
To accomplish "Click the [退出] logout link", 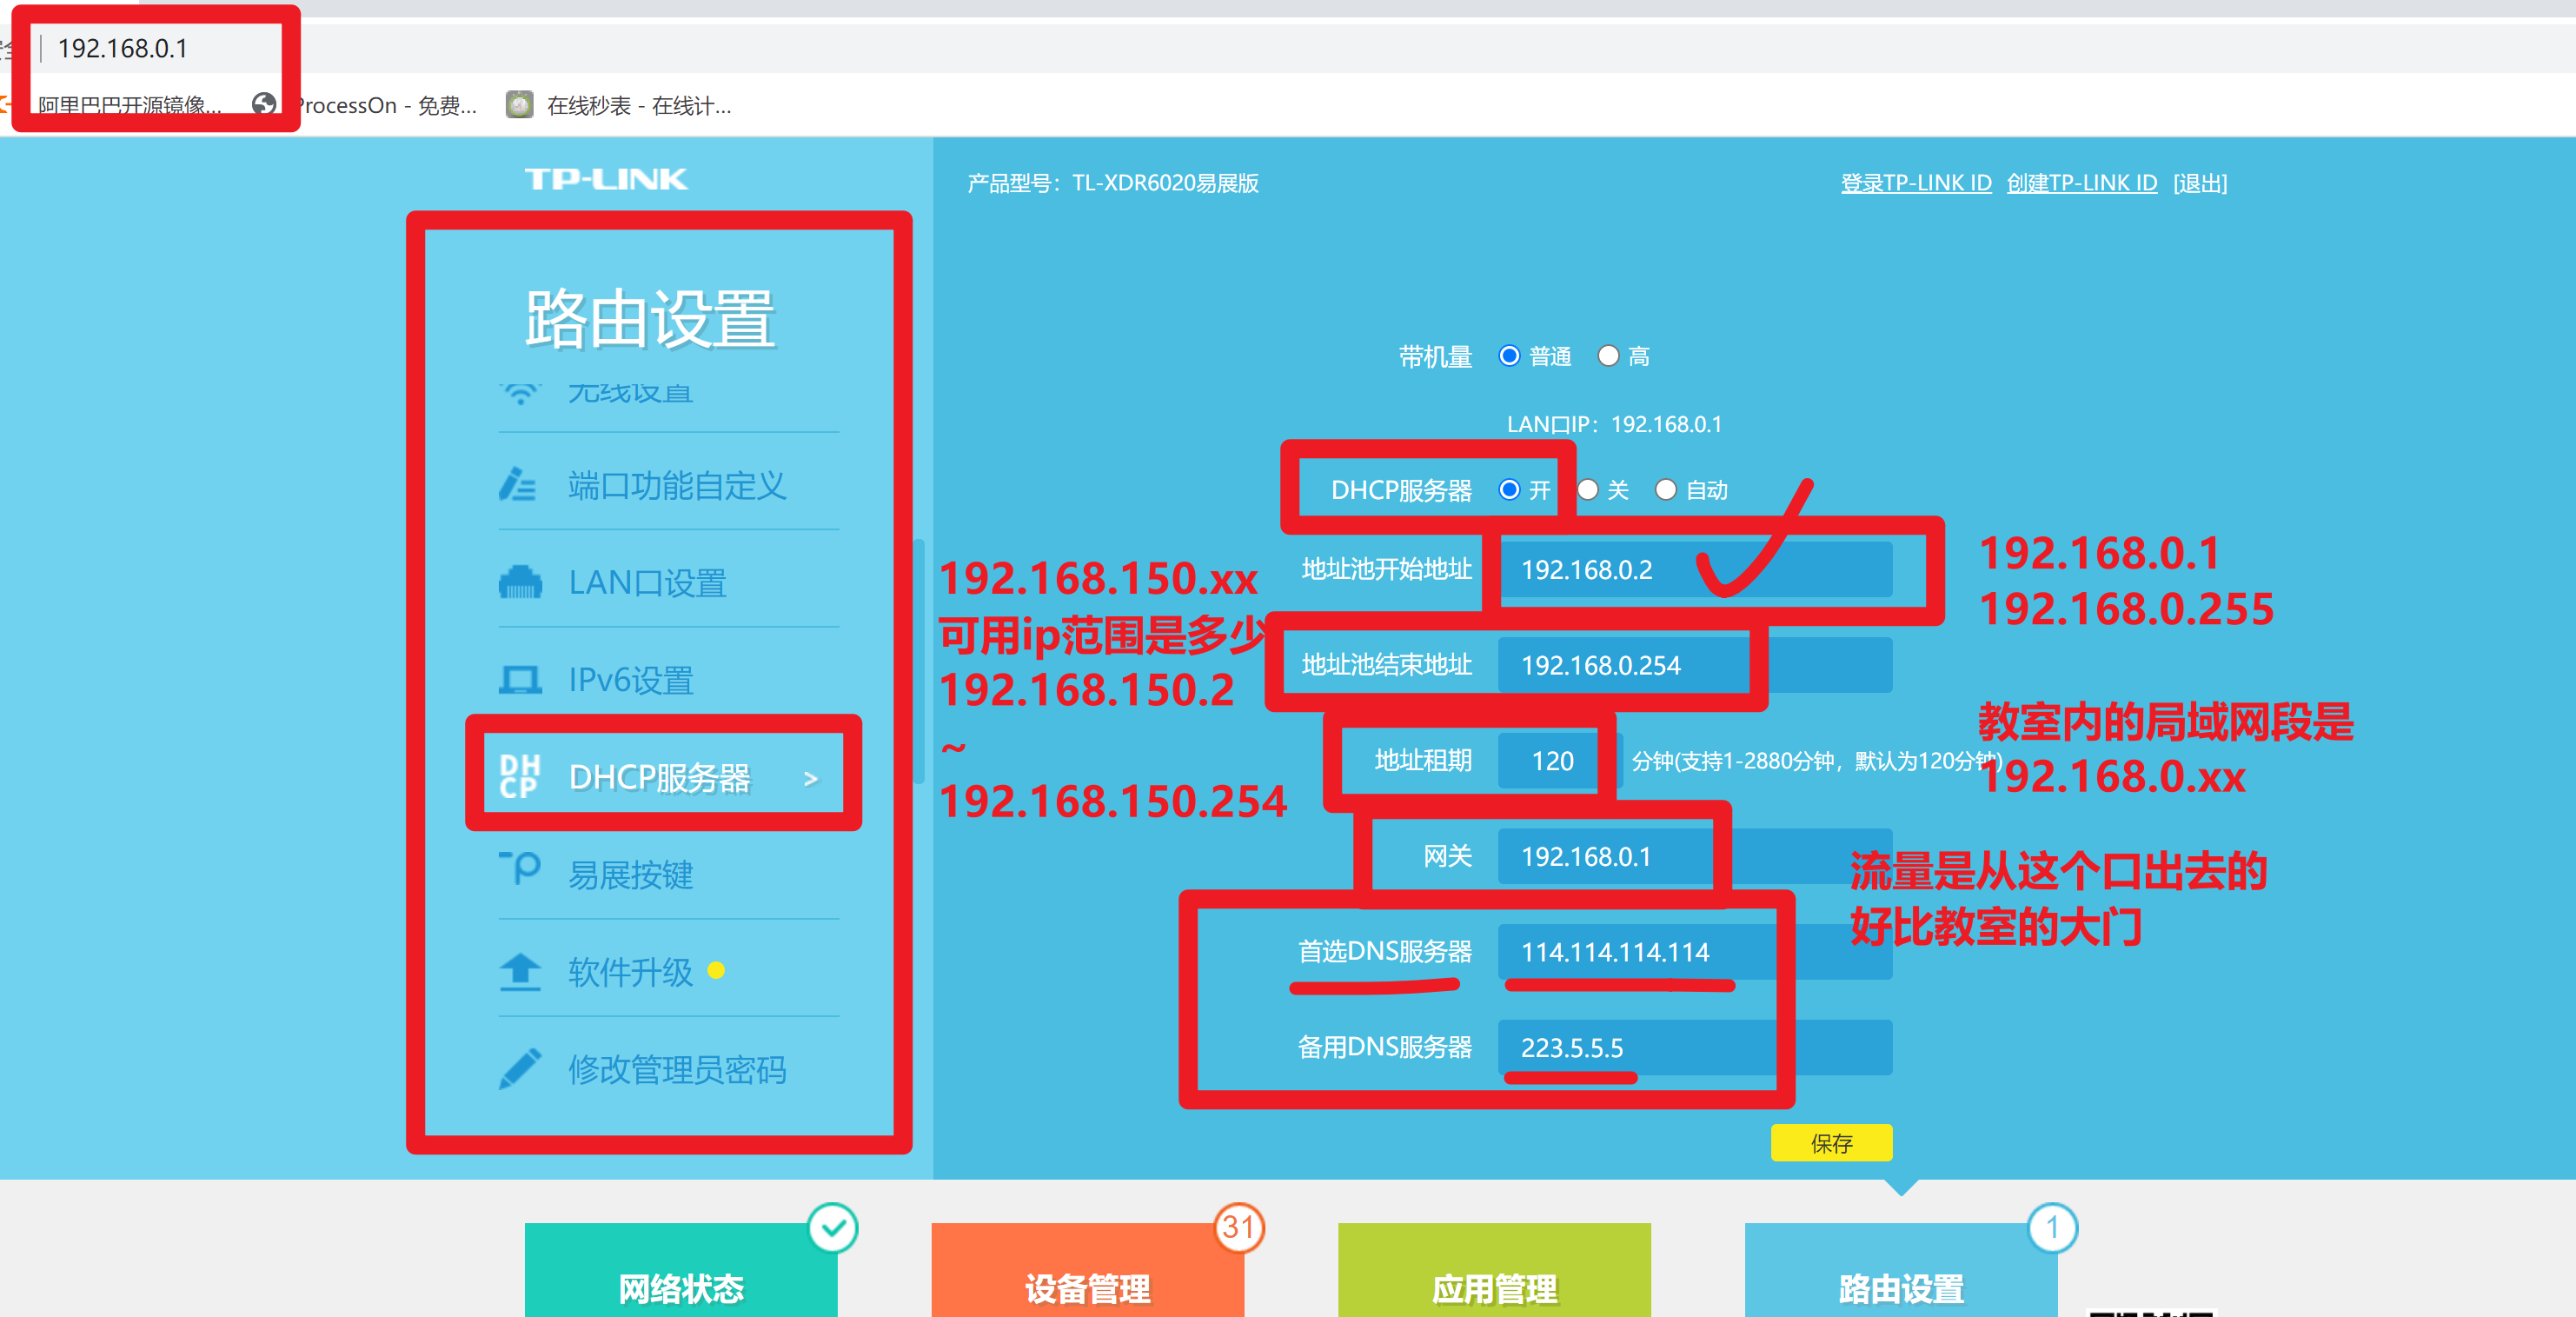I will point(2200,183).
